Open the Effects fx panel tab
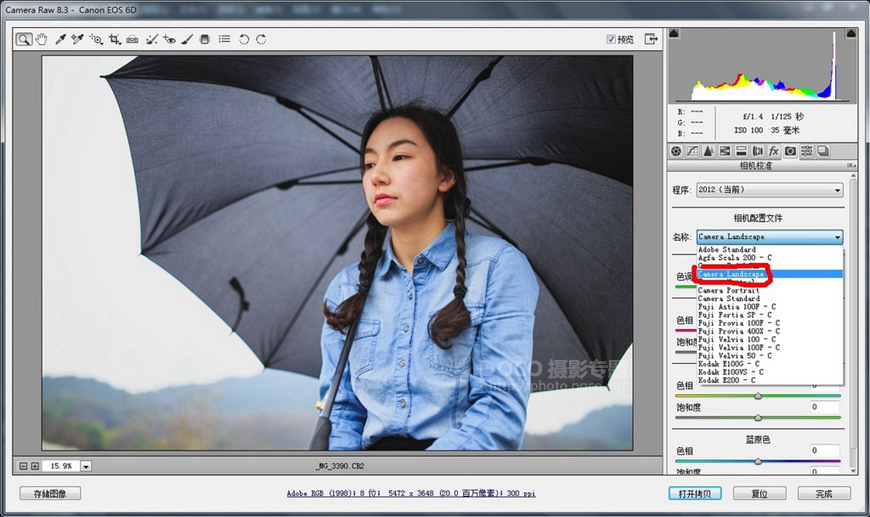 point(773,151)
